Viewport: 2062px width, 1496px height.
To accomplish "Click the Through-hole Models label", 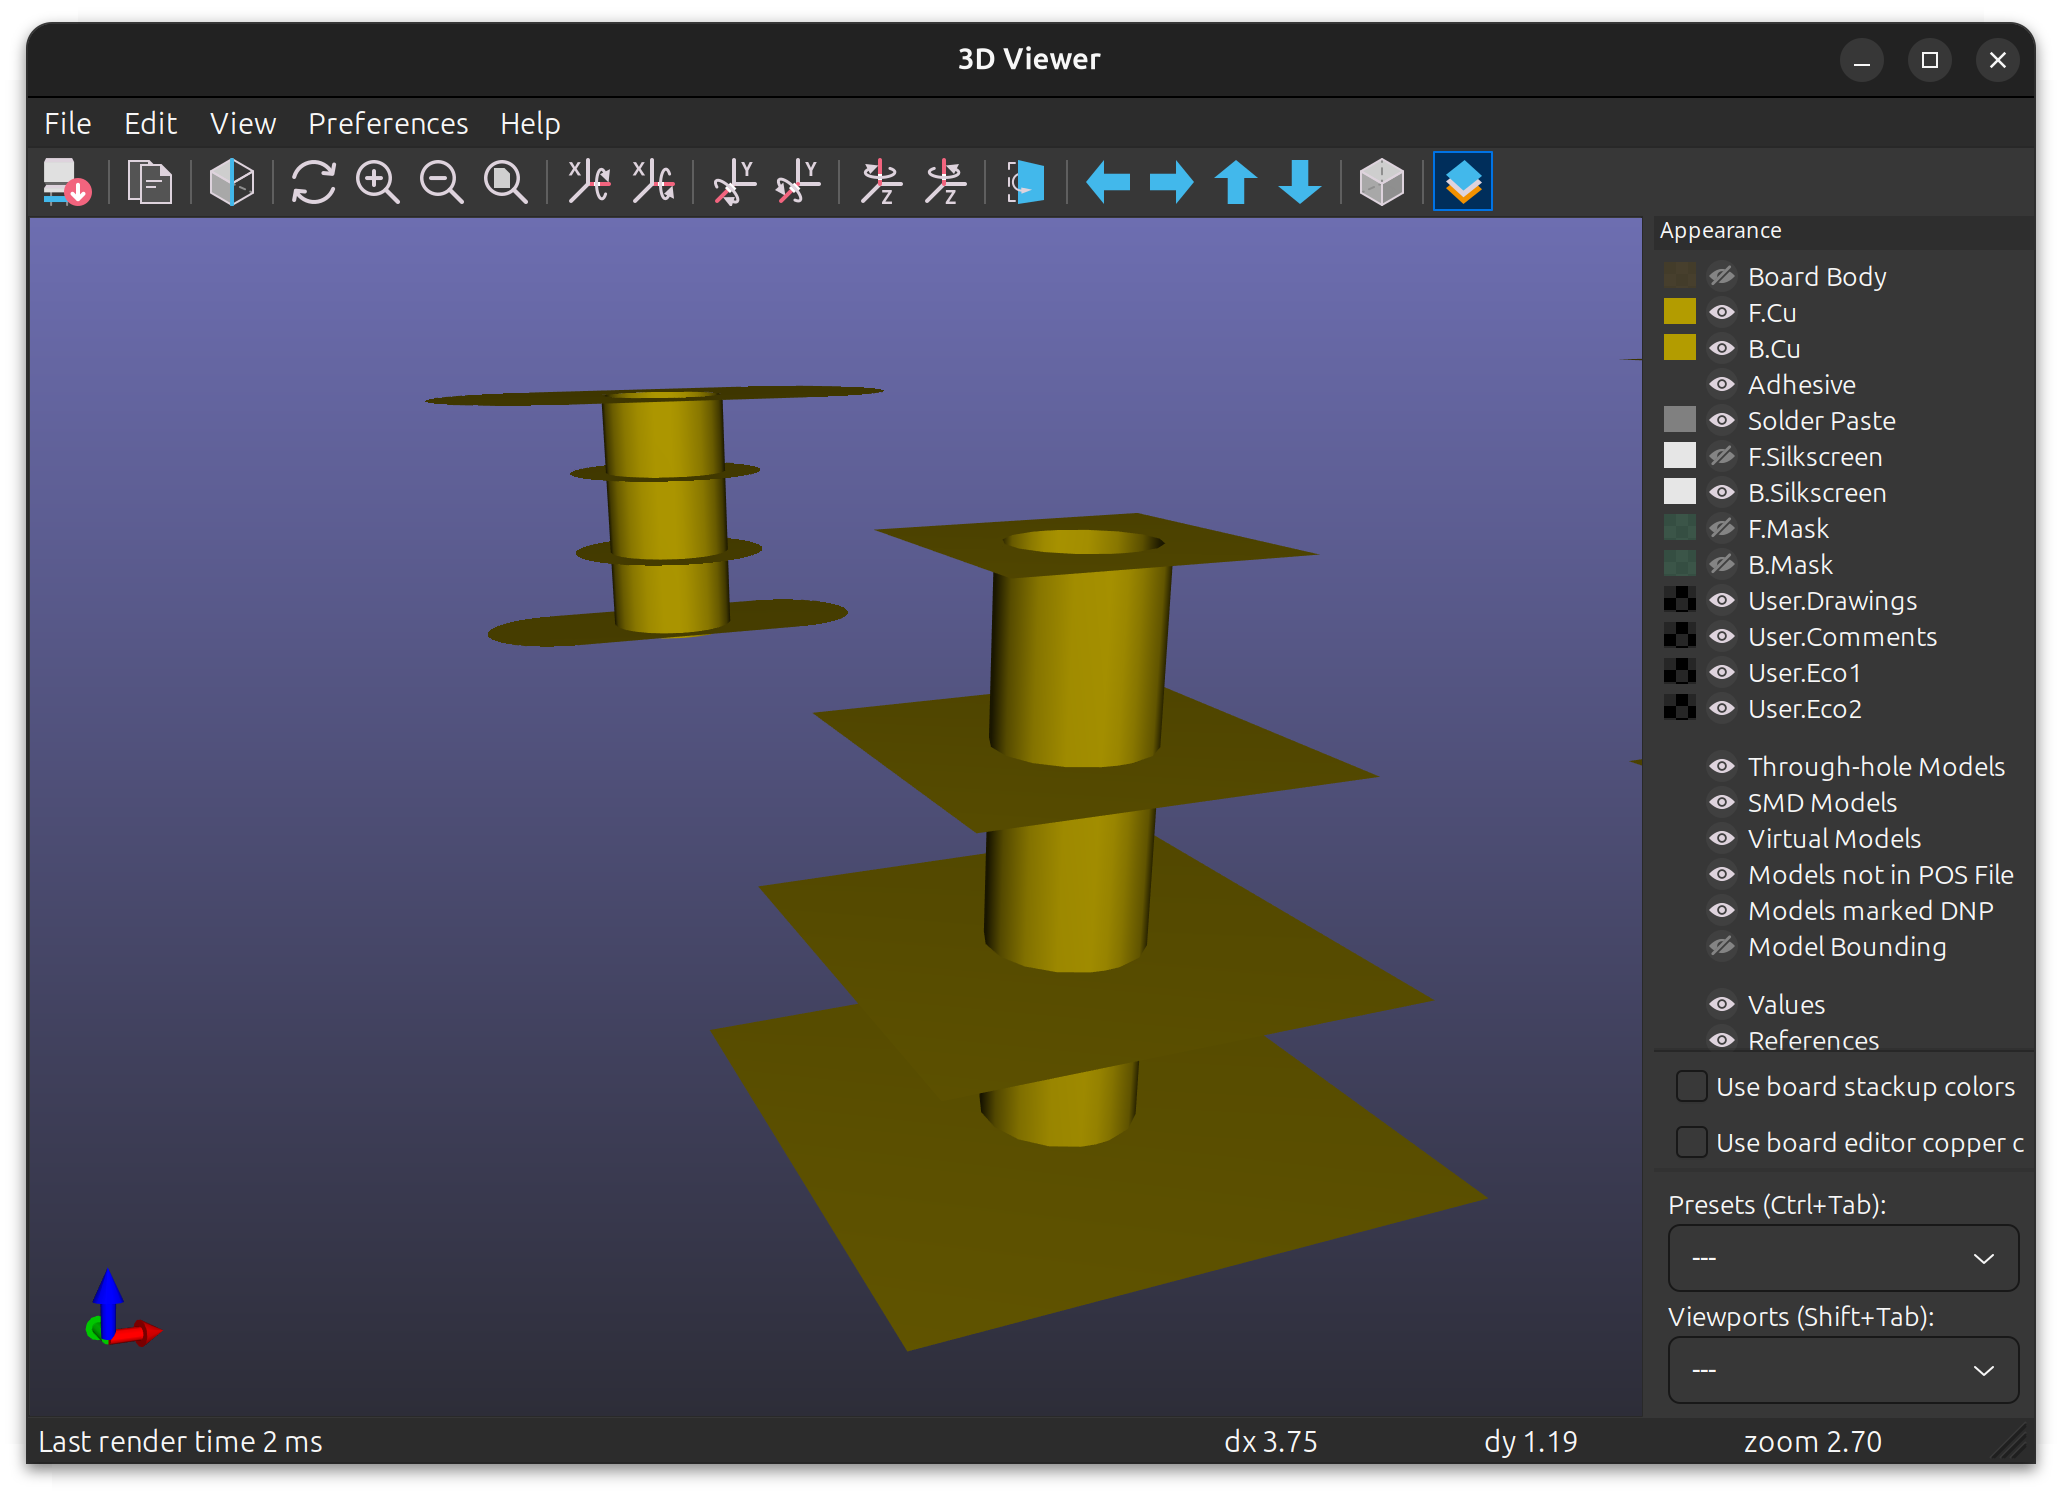I will 1875,766.
